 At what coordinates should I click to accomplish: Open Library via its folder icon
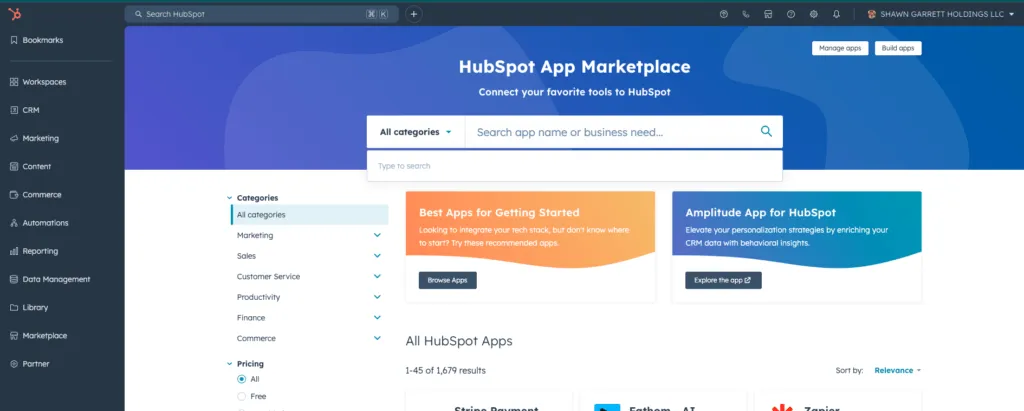pyautogui.click(x=14, y=307)
